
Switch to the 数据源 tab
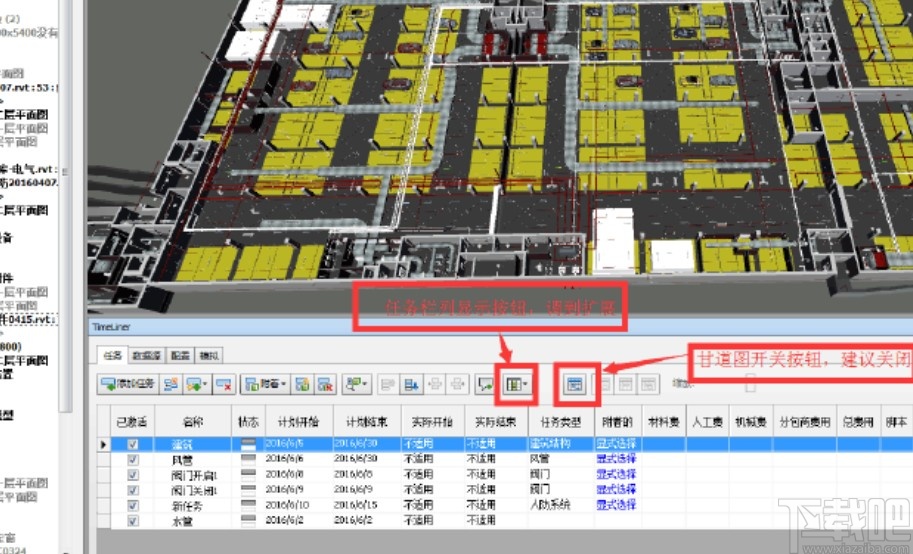tap(146, 355)
